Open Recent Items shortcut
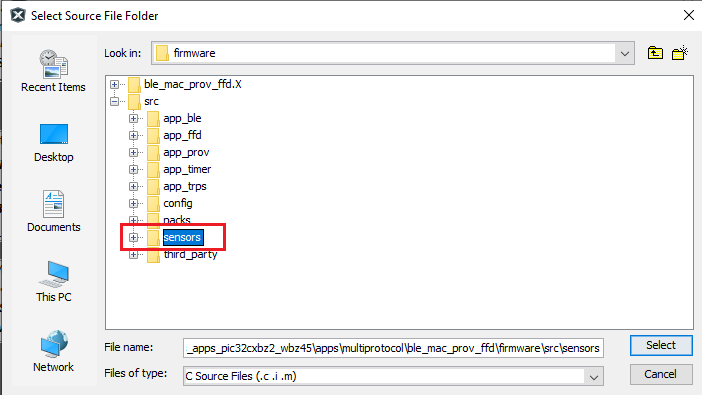 pyautogui.click(x=53, y=71)
